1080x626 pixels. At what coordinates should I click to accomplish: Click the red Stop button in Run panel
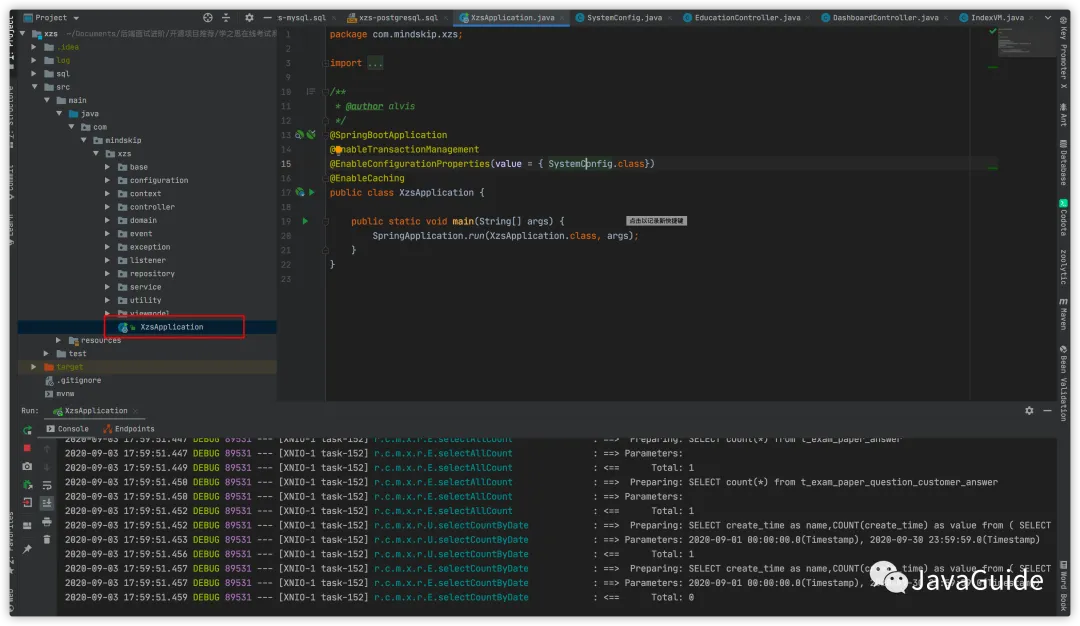27,448
